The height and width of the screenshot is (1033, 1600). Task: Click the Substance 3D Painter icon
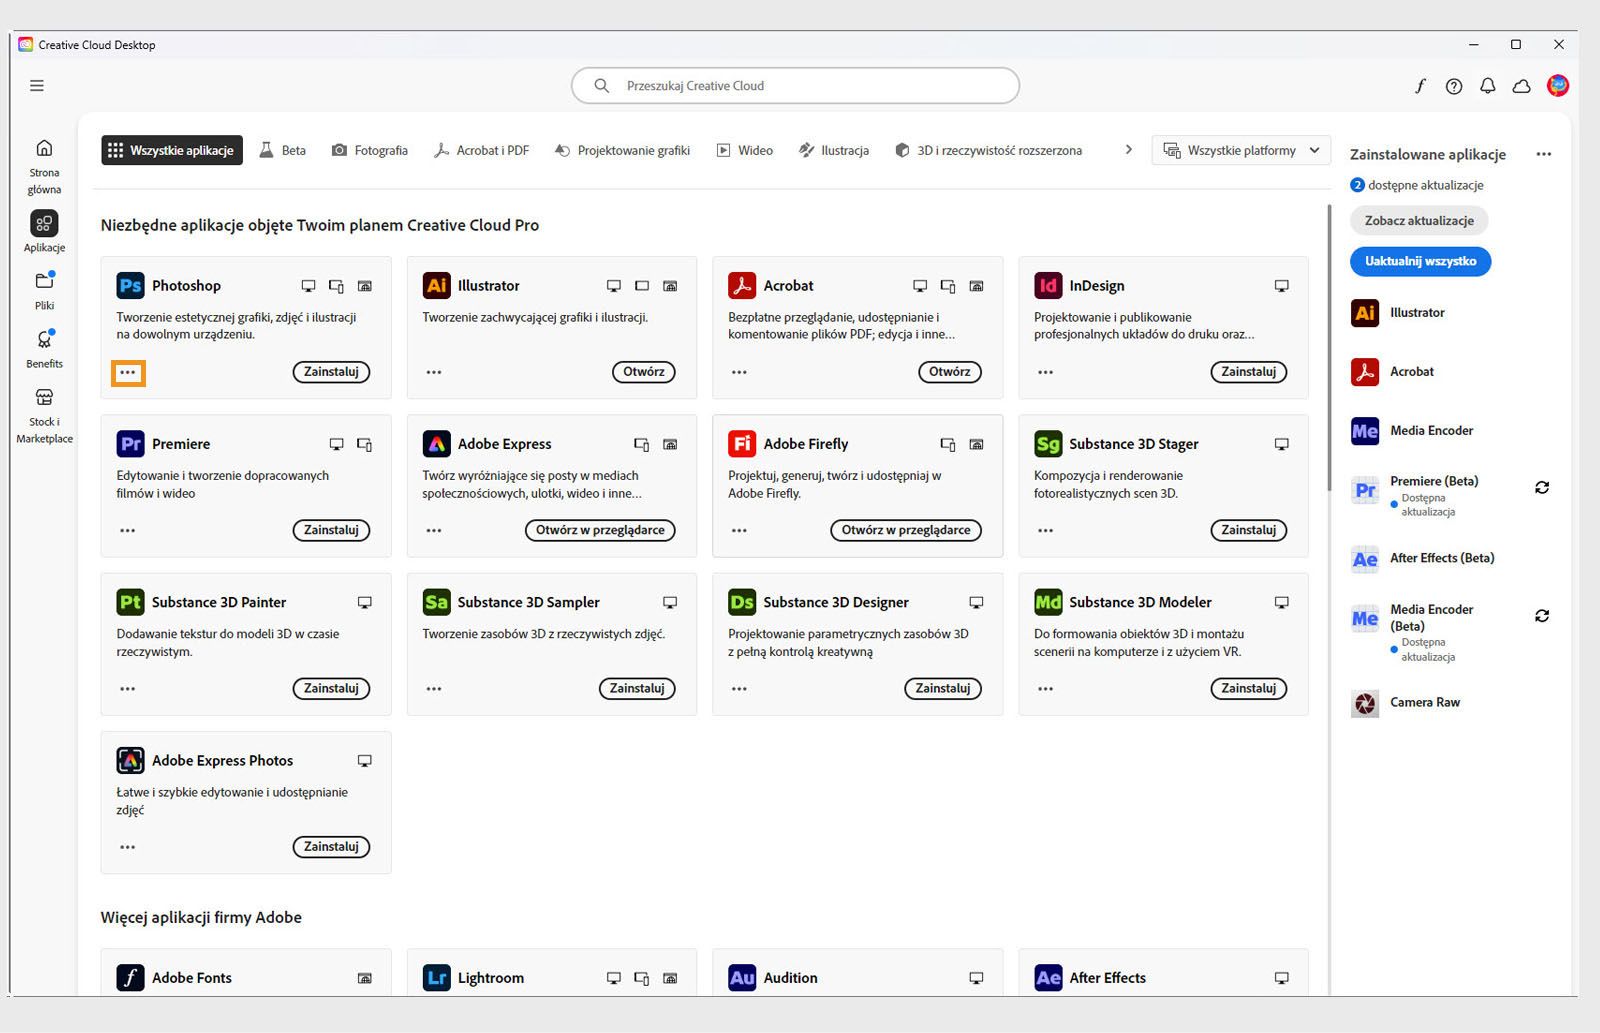point(130,602)
